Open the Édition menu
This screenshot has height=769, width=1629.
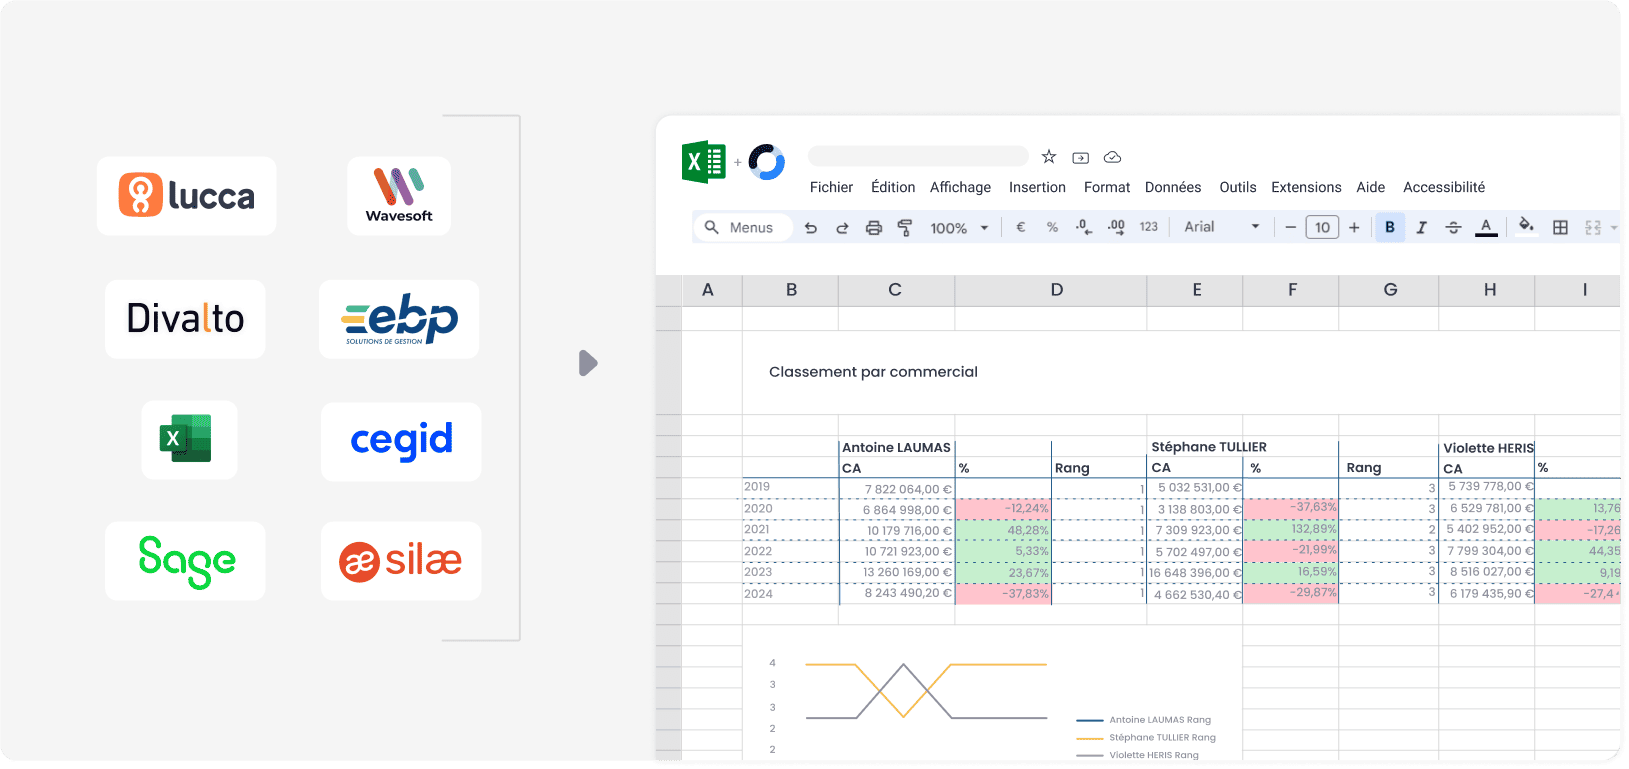pos(893,187)
